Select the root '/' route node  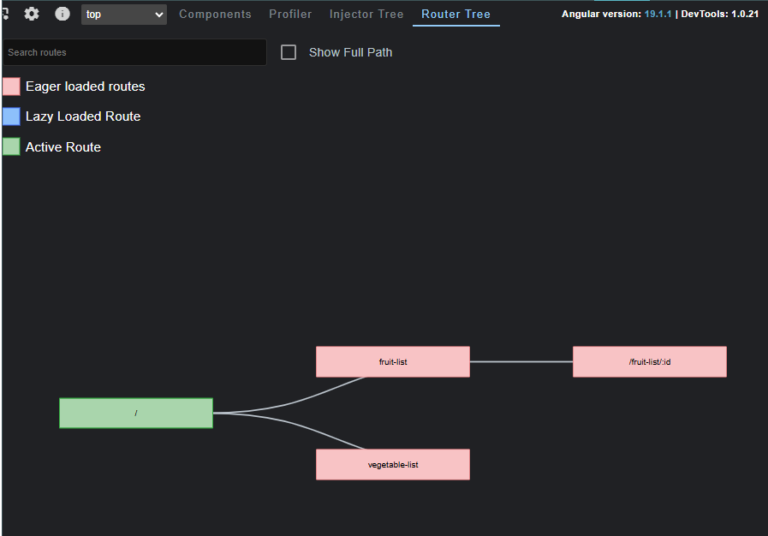tap(136, 413)
